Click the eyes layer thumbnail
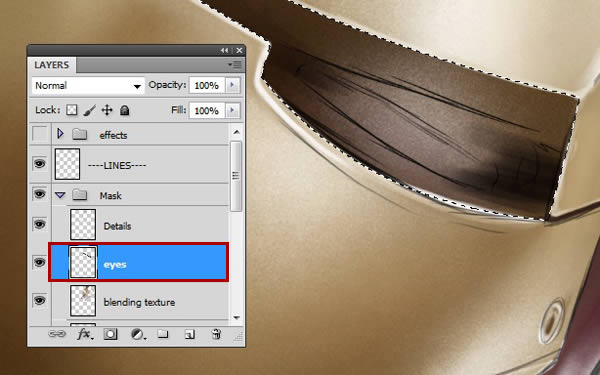The width and height of the screenshot is (600, 375). pos(83,262)
